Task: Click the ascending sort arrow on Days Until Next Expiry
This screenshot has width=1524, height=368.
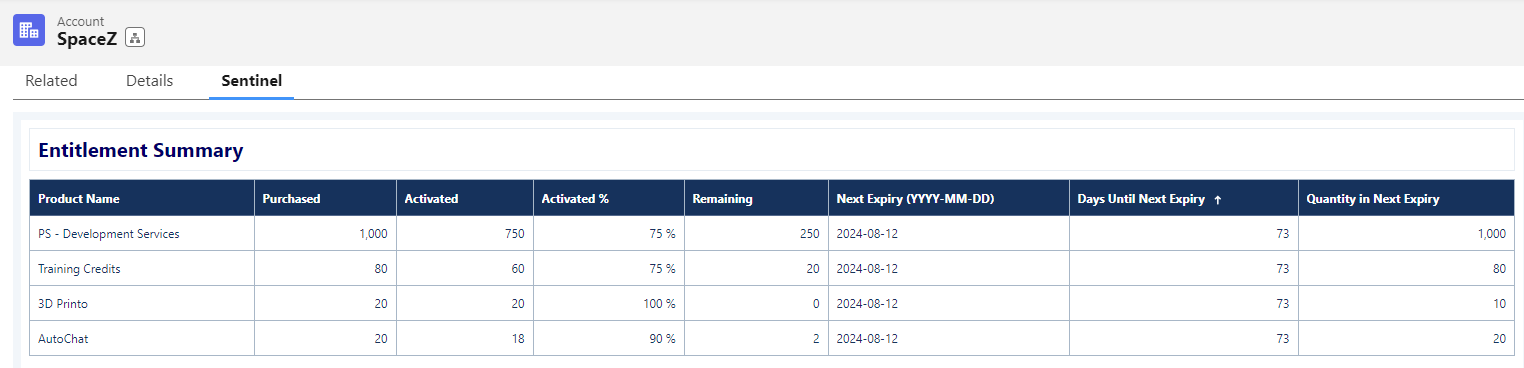Action: click(x=1217, y=199)
